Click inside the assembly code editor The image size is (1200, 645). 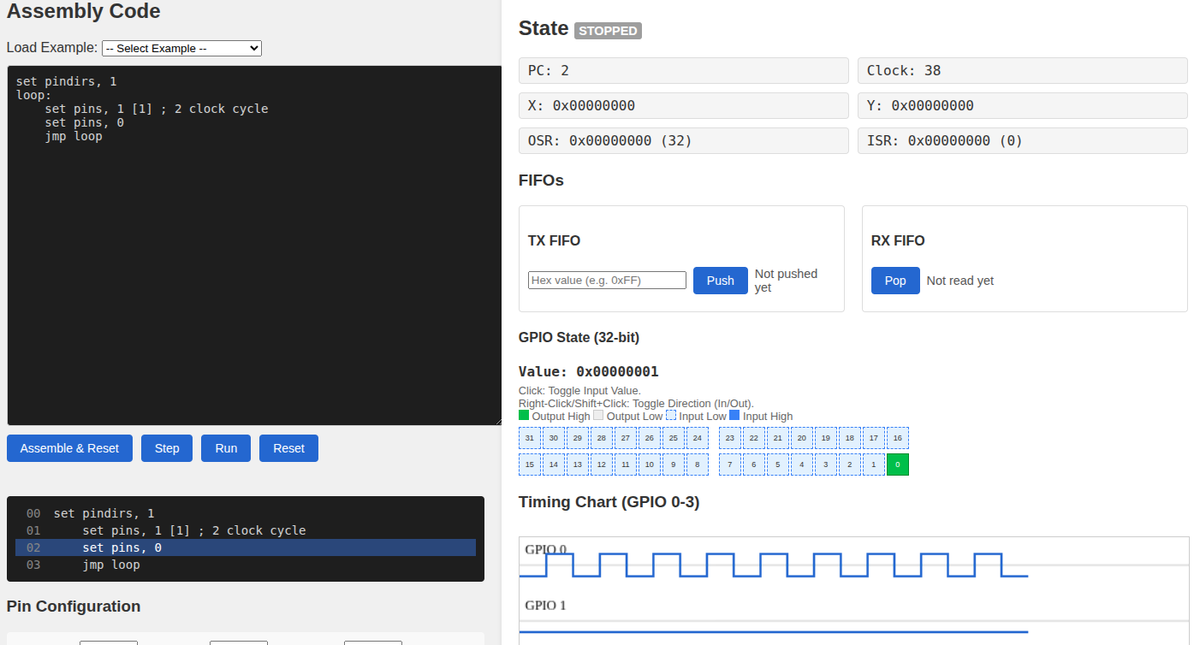tap(254, 245)
